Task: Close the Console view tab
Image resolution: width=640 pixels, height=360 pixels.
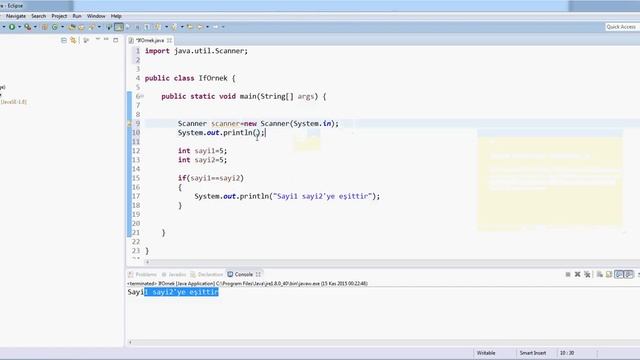Action: tap(258, 274)
